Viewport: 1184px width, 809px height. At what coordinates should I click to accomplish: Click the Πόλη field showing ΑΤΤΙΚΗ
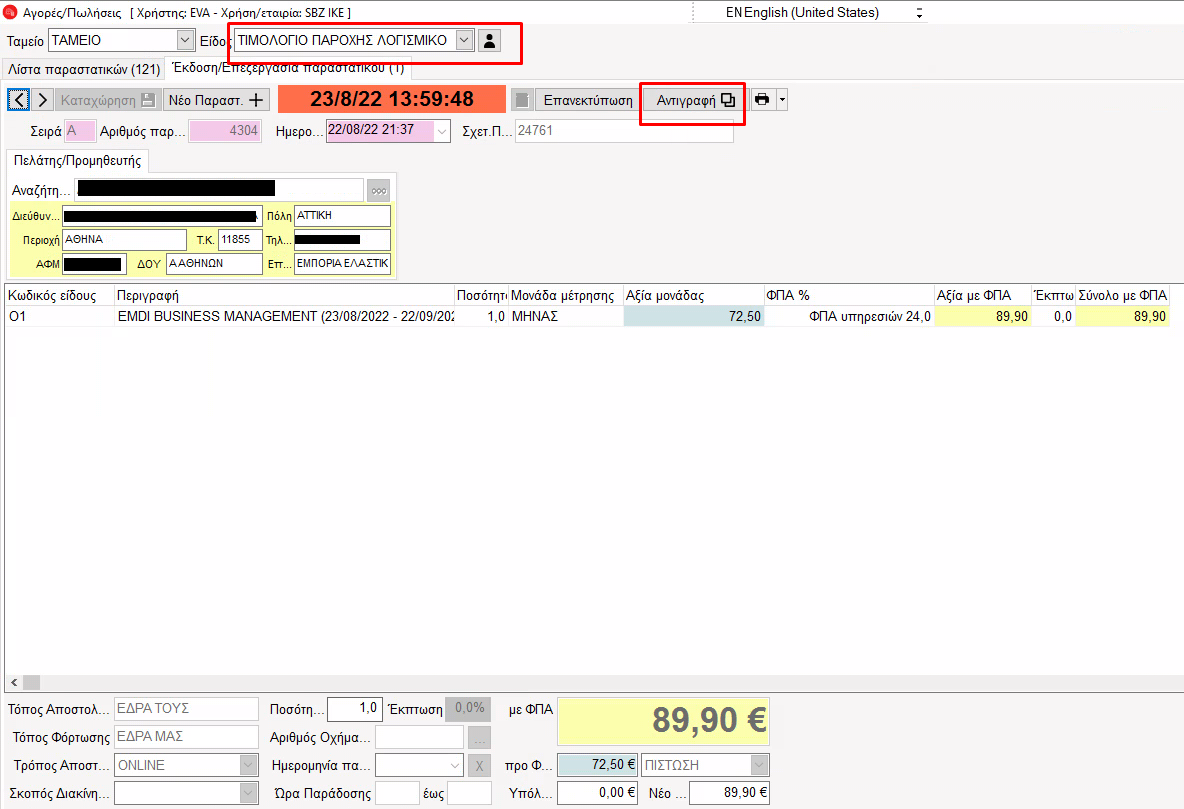[342, 215]
